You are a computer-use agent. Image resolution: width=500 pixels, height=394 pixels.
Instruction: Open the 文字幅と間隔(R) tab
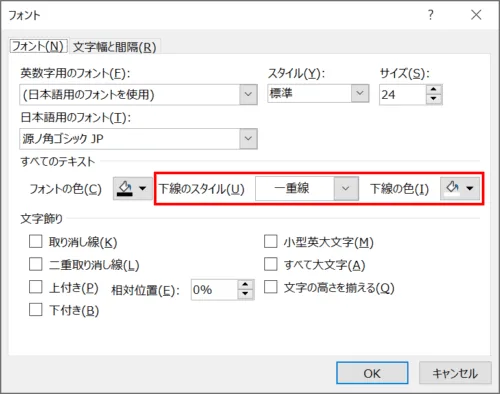(x=115, y=47)
